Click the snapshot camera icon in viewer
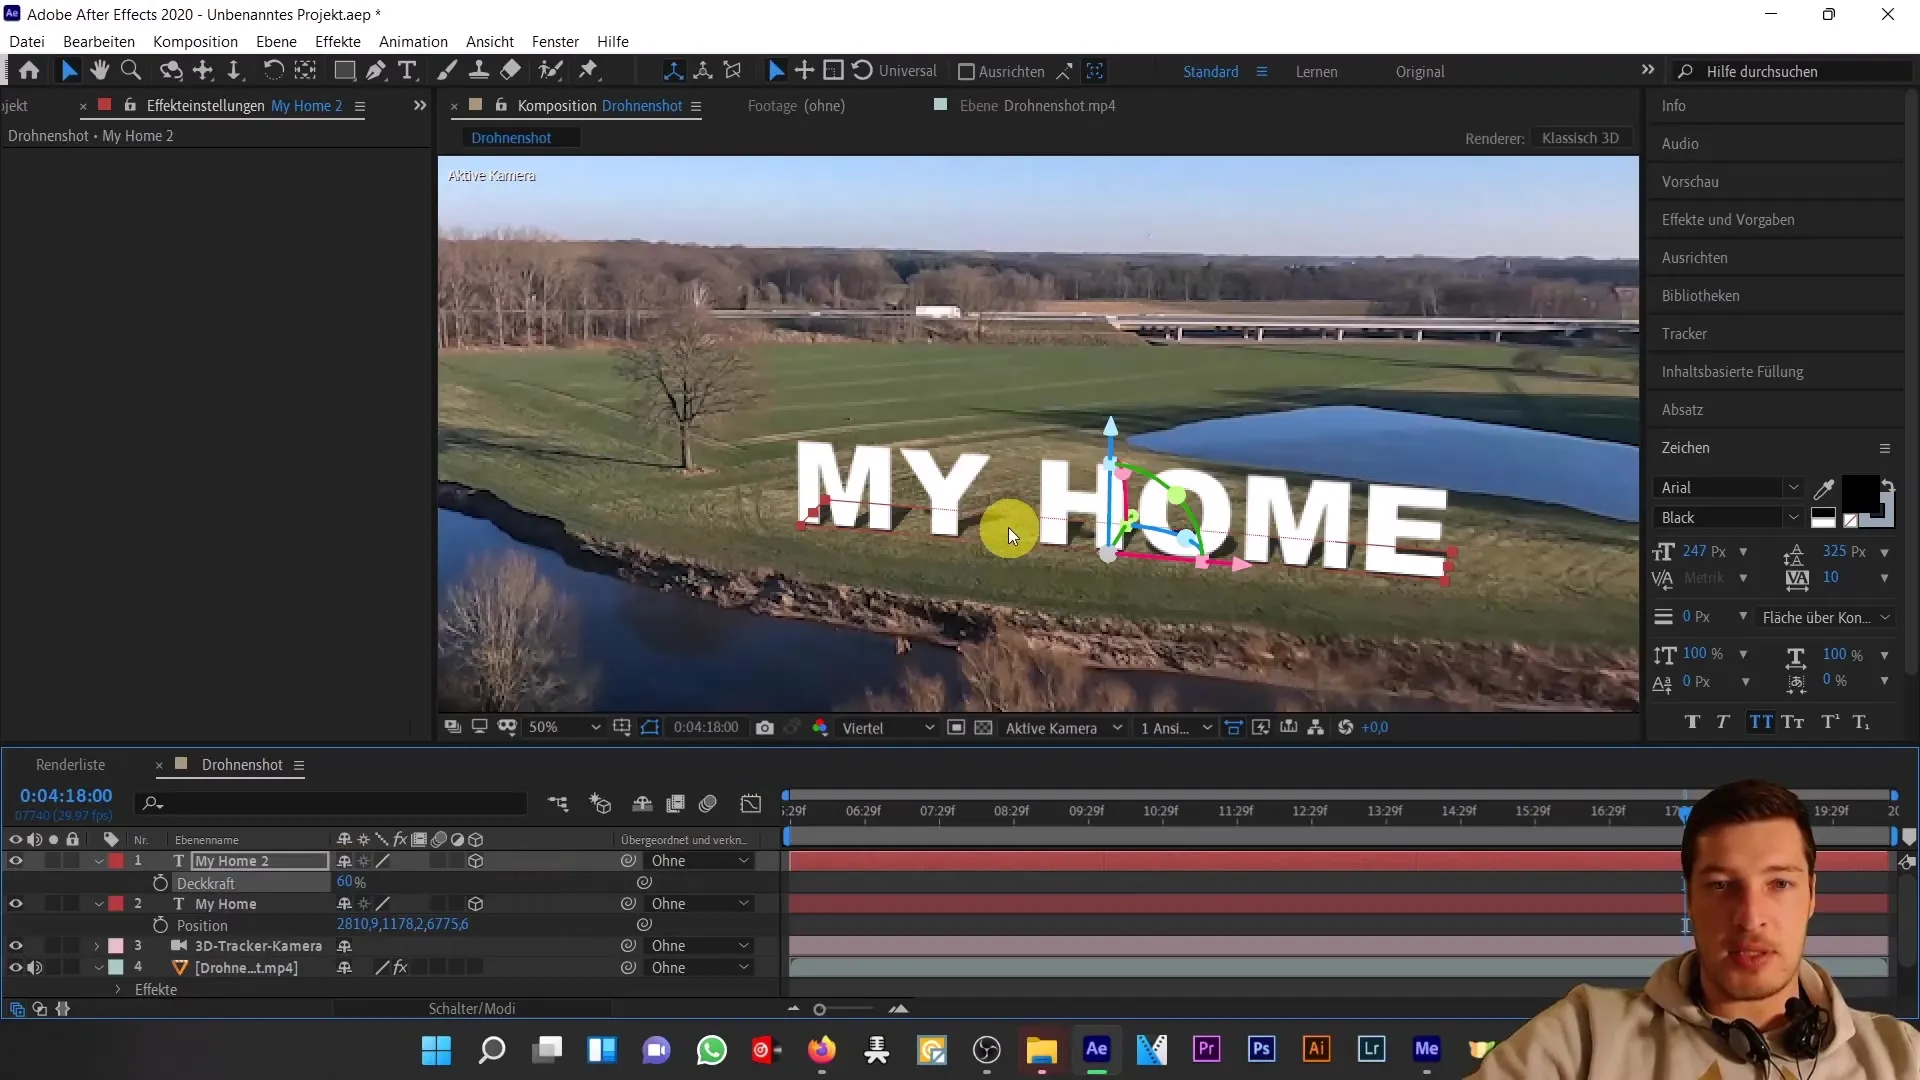This screenshot has height=1080, width=1920. pos(765,728)
